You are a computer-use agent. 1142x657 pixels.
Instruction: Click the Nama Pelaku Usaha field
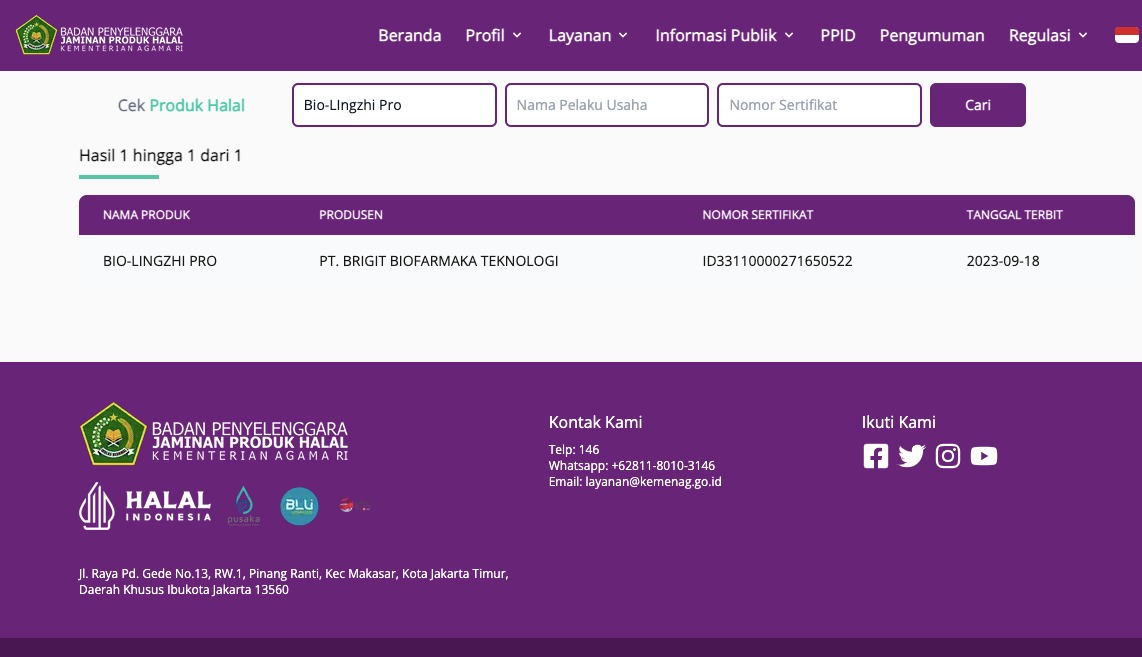pyautogui.click(x=607, y=105)
